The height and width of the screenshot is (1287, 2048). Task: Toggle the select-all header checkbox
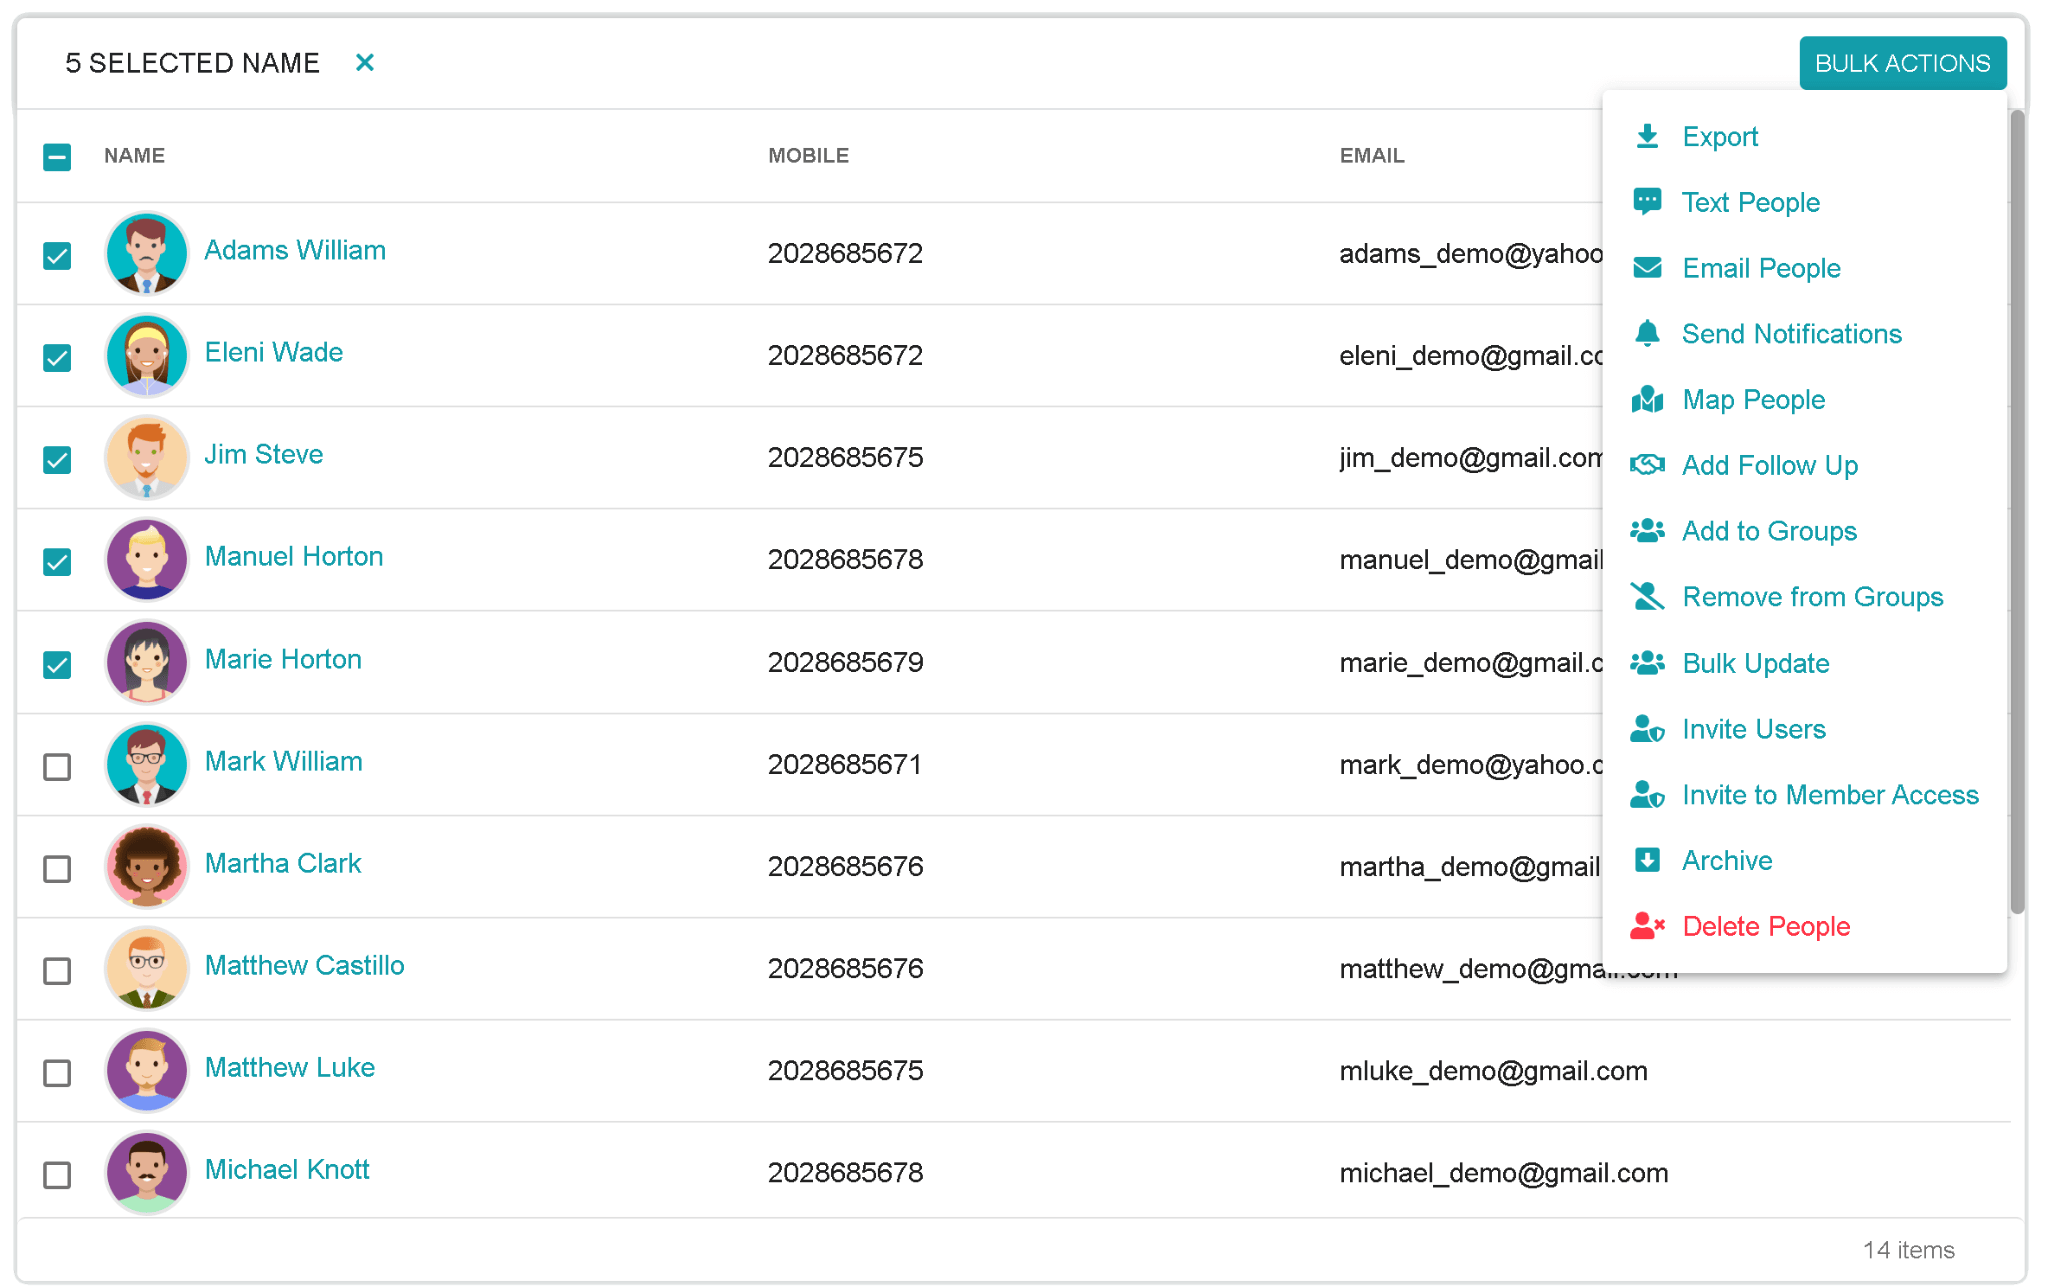57,157
